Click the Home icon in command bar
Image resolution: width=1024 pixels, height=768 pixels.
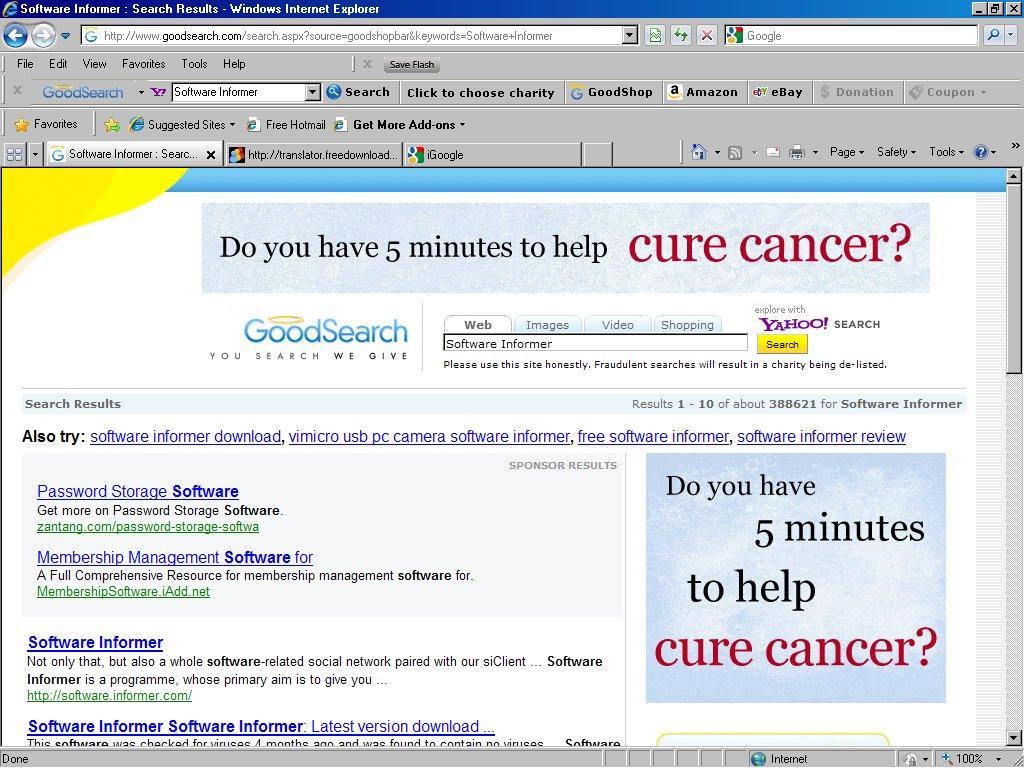coord(699,152)
